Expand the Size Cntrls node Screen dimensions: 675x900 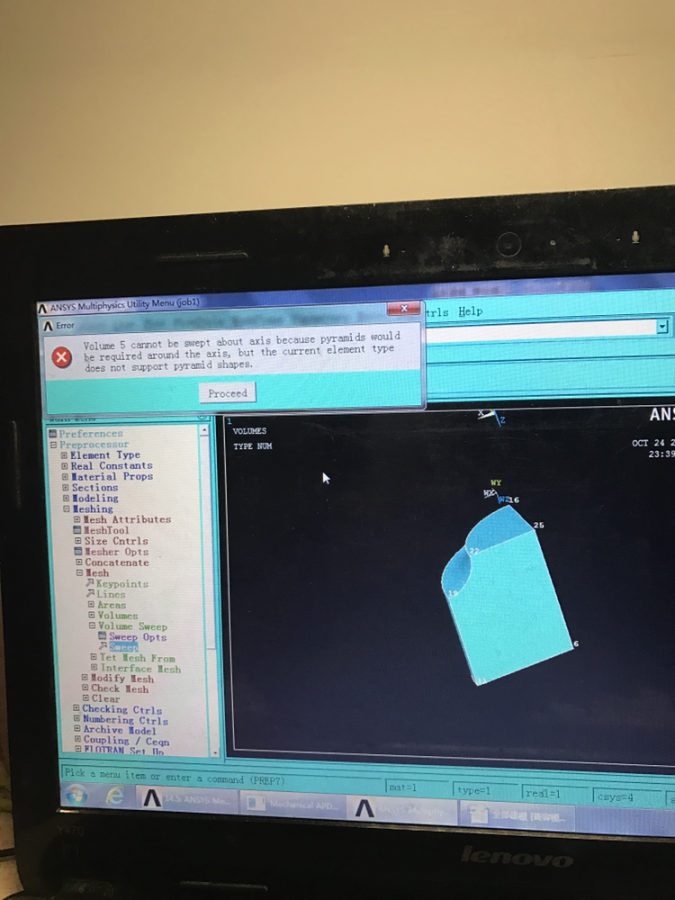[x=78, y=541]
